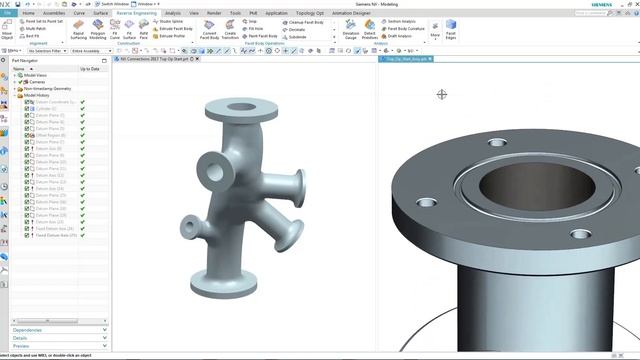Uncheck the Cylinder feature checkbox
Screen dimensions: 640x360
click(27, 109)
